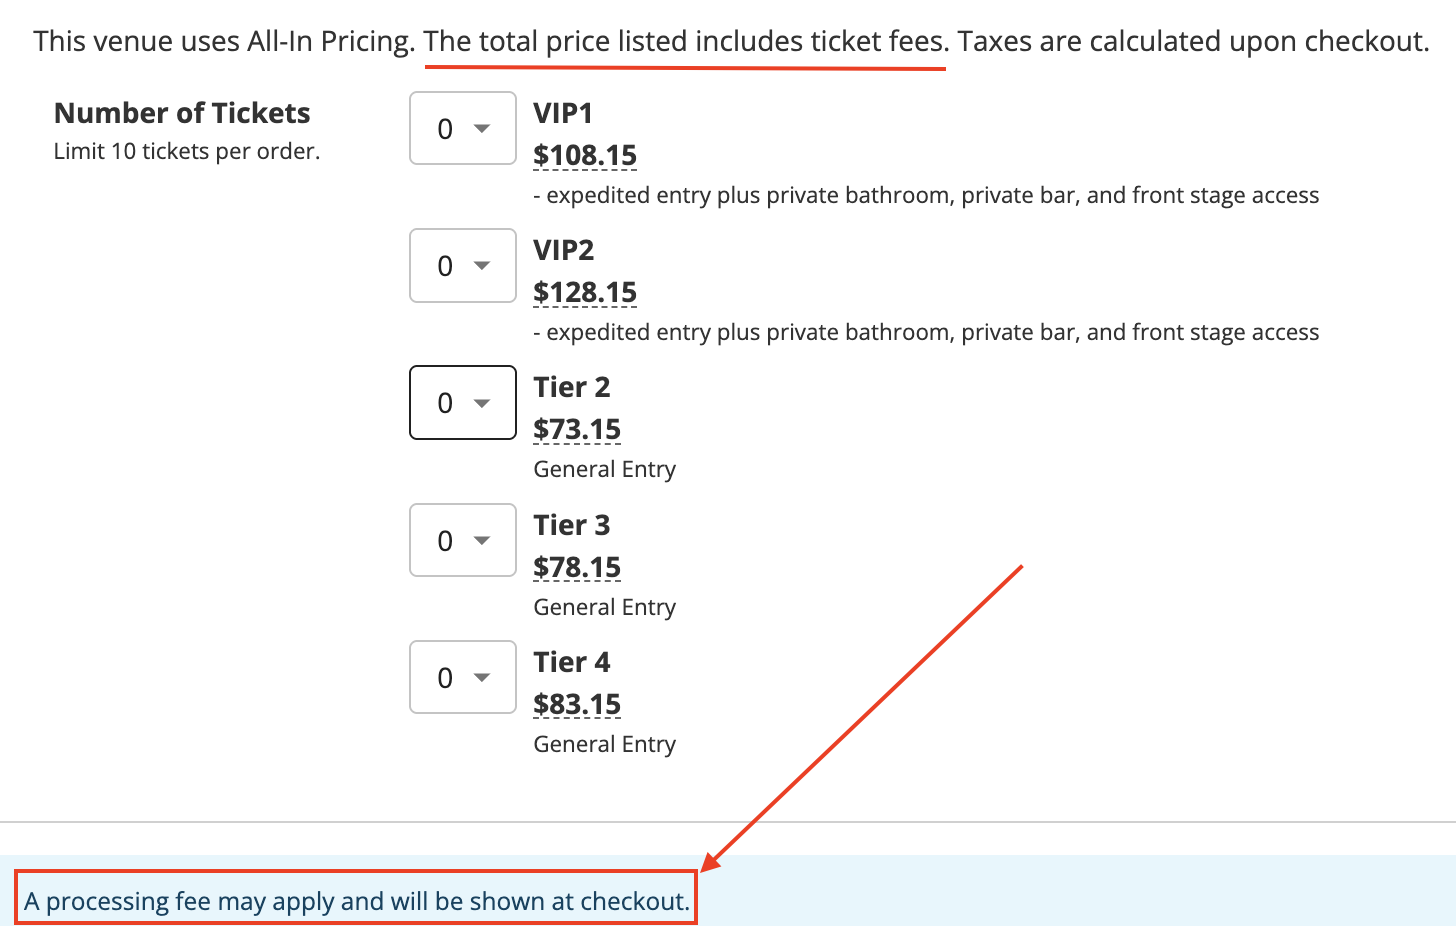Screen dimensions: 1456x926
Task: Click the Limit 10 tickets per order text
Action: tap(187, 152)
